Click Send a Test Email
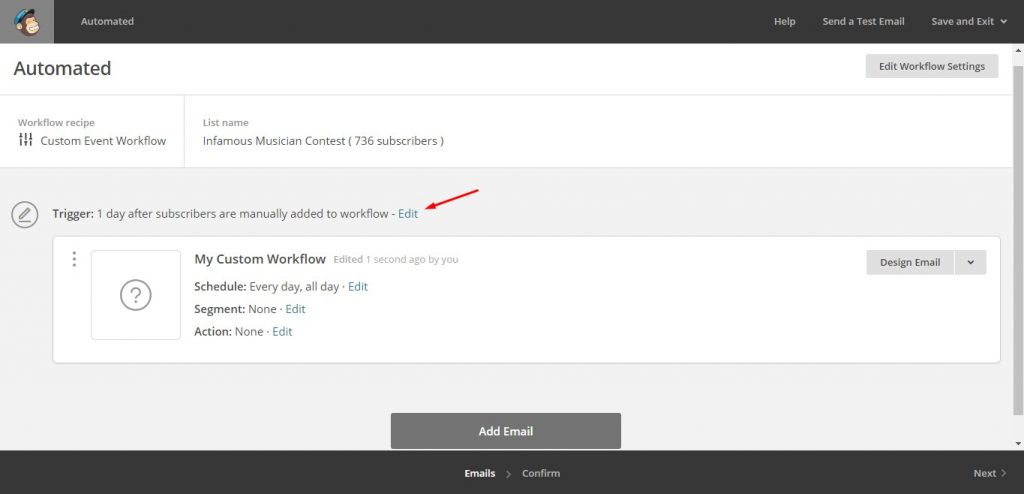Screen dimensions: 1024x494 tap(863, 22)
